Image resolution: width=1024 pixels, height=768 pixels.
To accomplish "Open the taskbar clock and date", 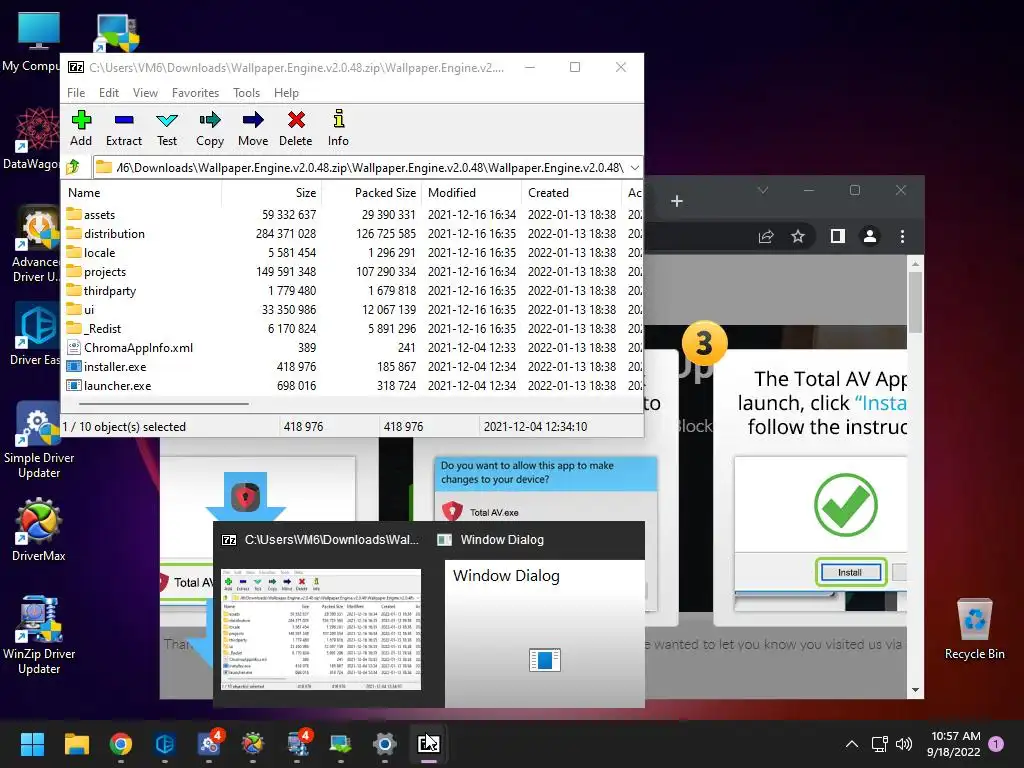I will click(955, 744).
